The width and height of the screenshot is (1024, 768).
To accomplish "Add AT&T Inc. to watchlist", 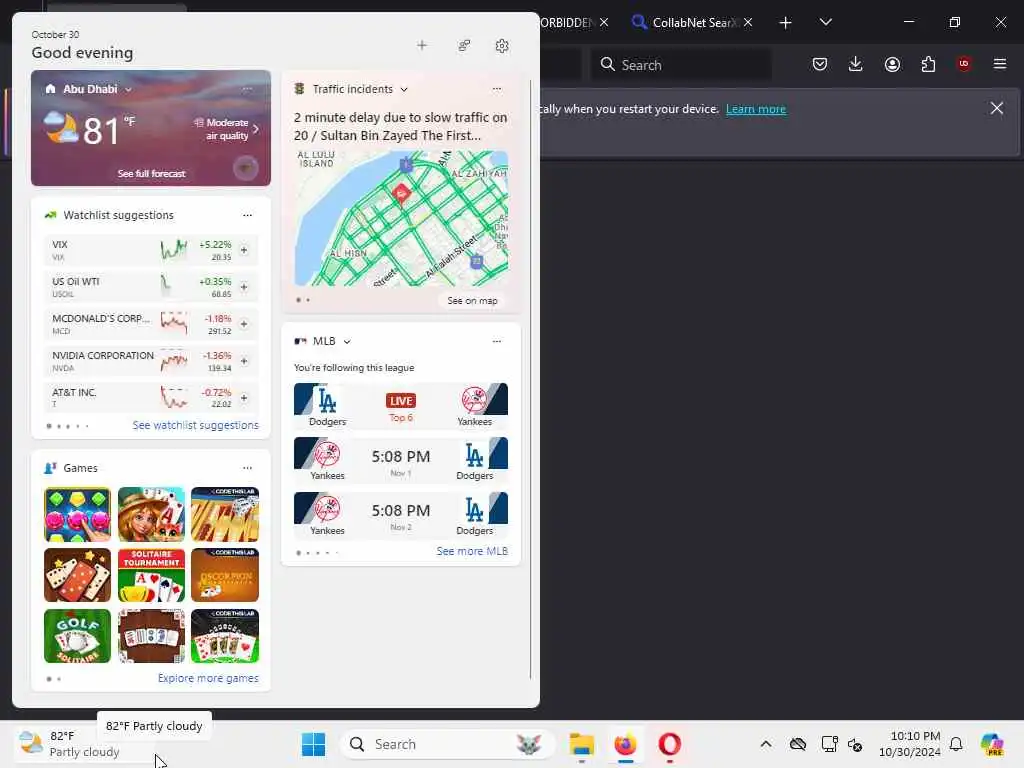I will [244, 398].
